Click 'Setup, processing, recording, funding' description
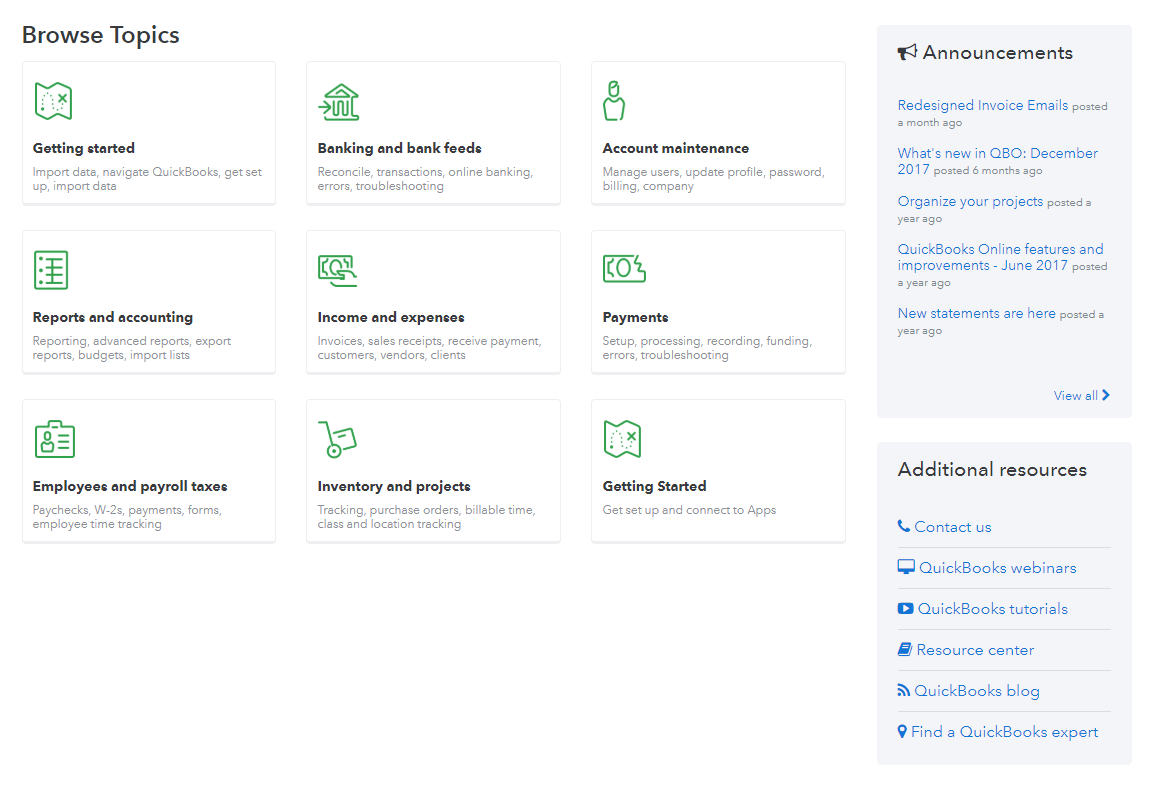 coord(707,348)
